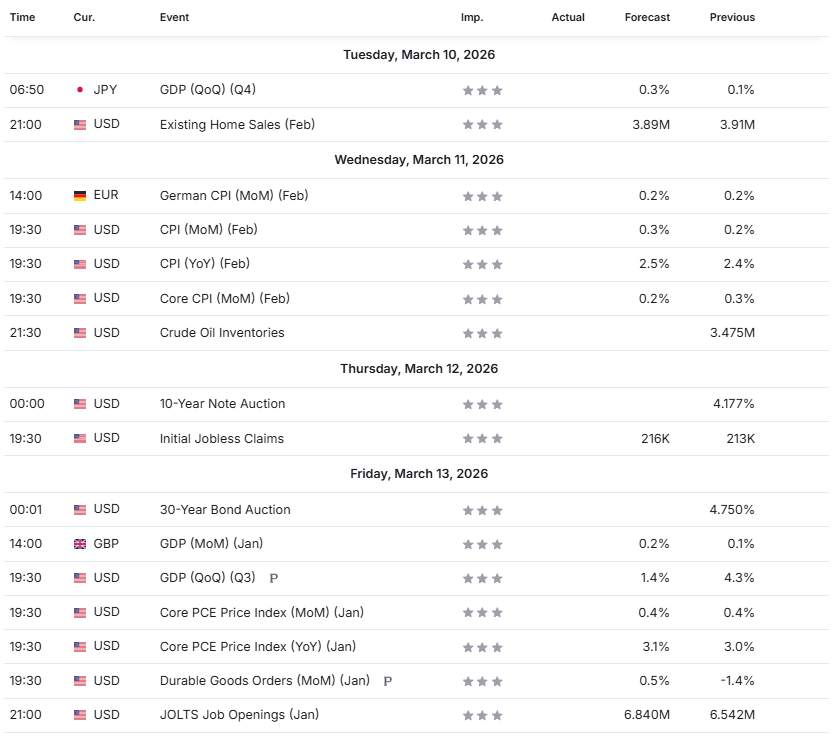Click the Wednesday, March 11, 2026 date header
Viewport: 833px width, 736px height.
click(418, 160)
